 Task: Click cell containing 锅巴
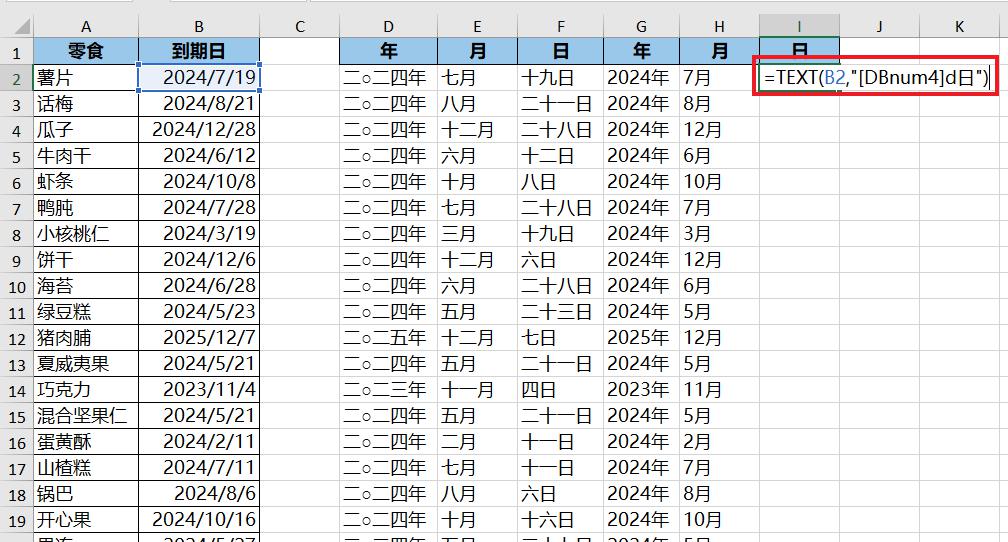click(x=86, y=494)
